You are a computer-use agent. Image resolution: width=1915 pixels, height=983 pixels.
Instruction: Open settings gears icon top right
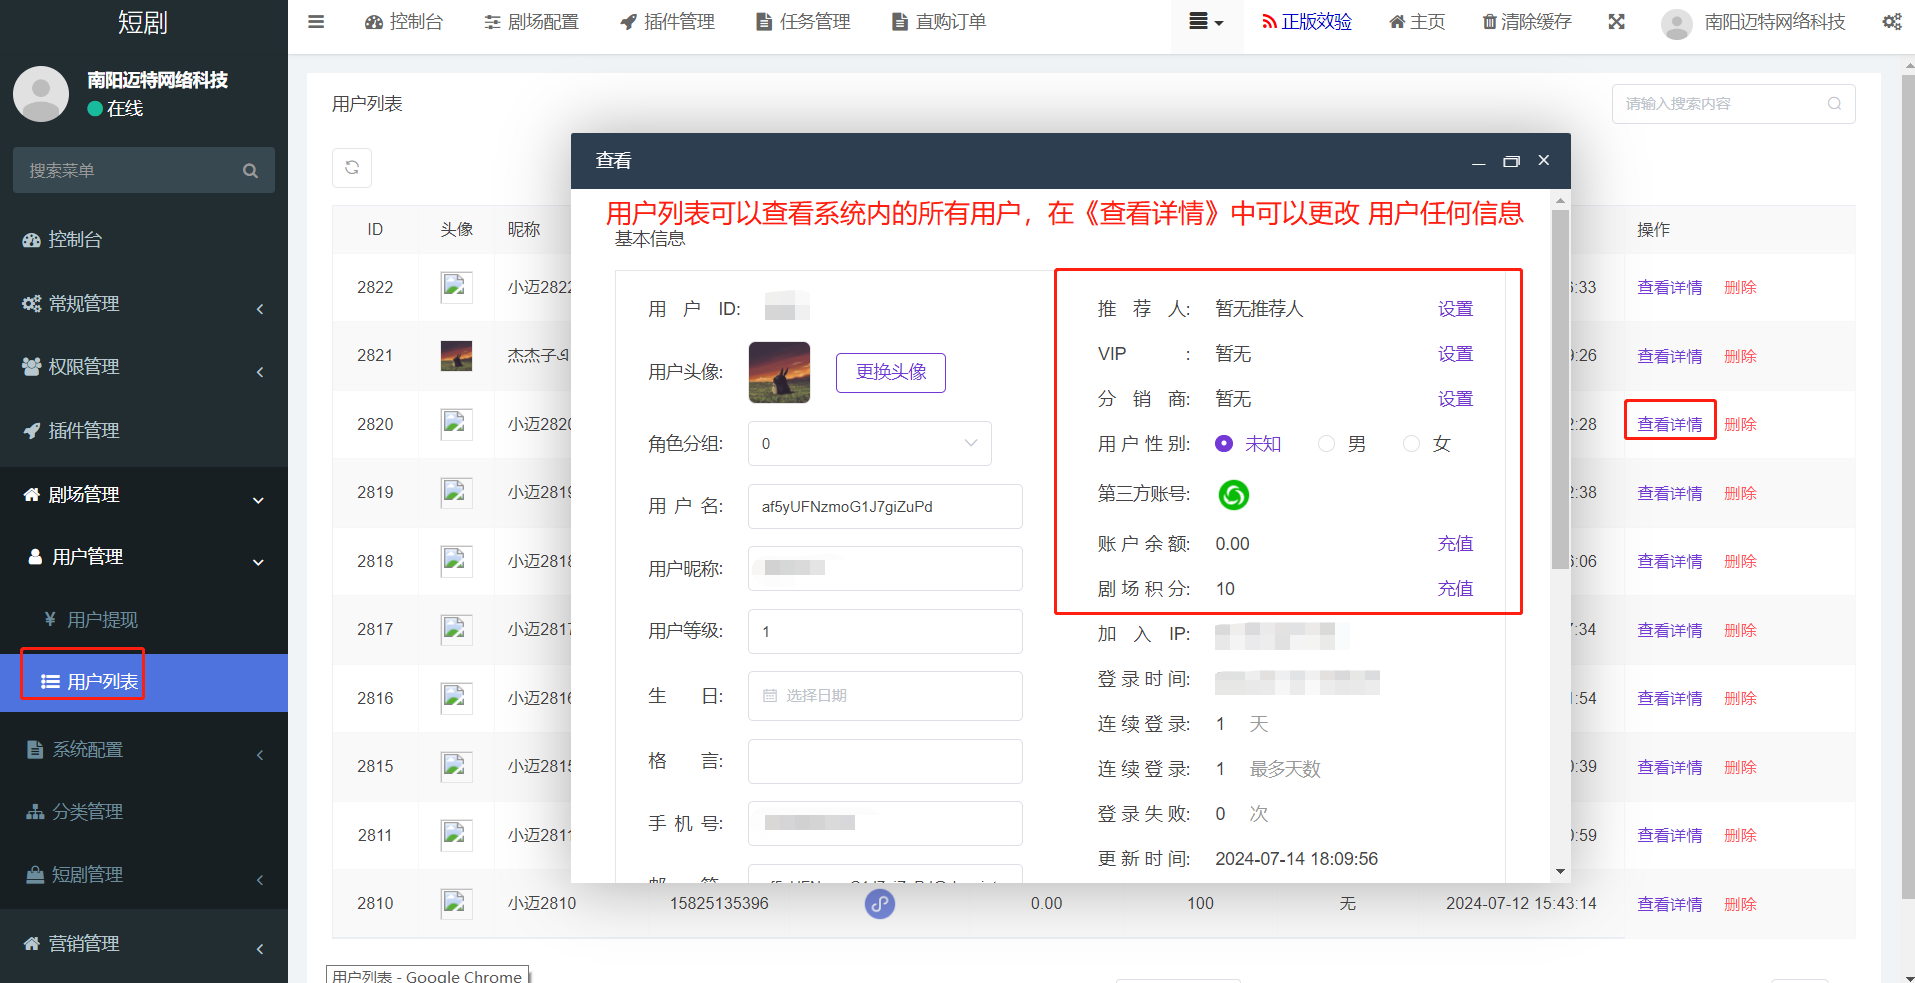pyautogui.click(x=1892, y=21)
